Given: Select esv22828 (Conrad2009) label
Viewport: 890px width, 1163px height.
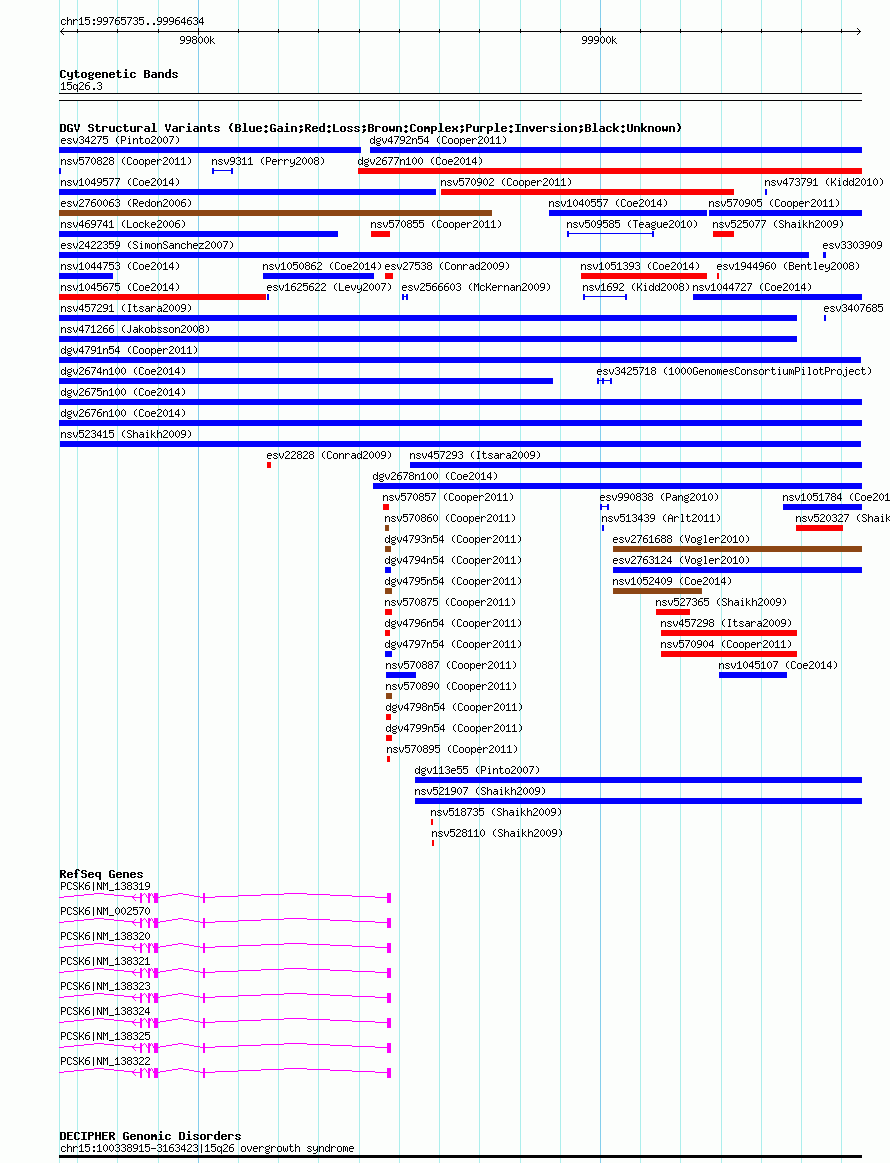Looking at the screenshot, I should [x=329, y=455].
